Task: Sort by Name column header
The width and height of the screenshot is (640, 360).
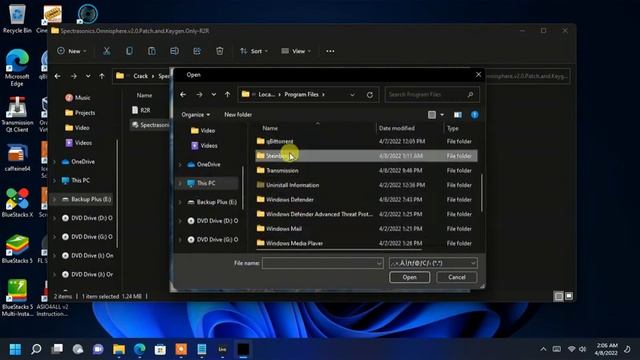Action: [270, 128]
